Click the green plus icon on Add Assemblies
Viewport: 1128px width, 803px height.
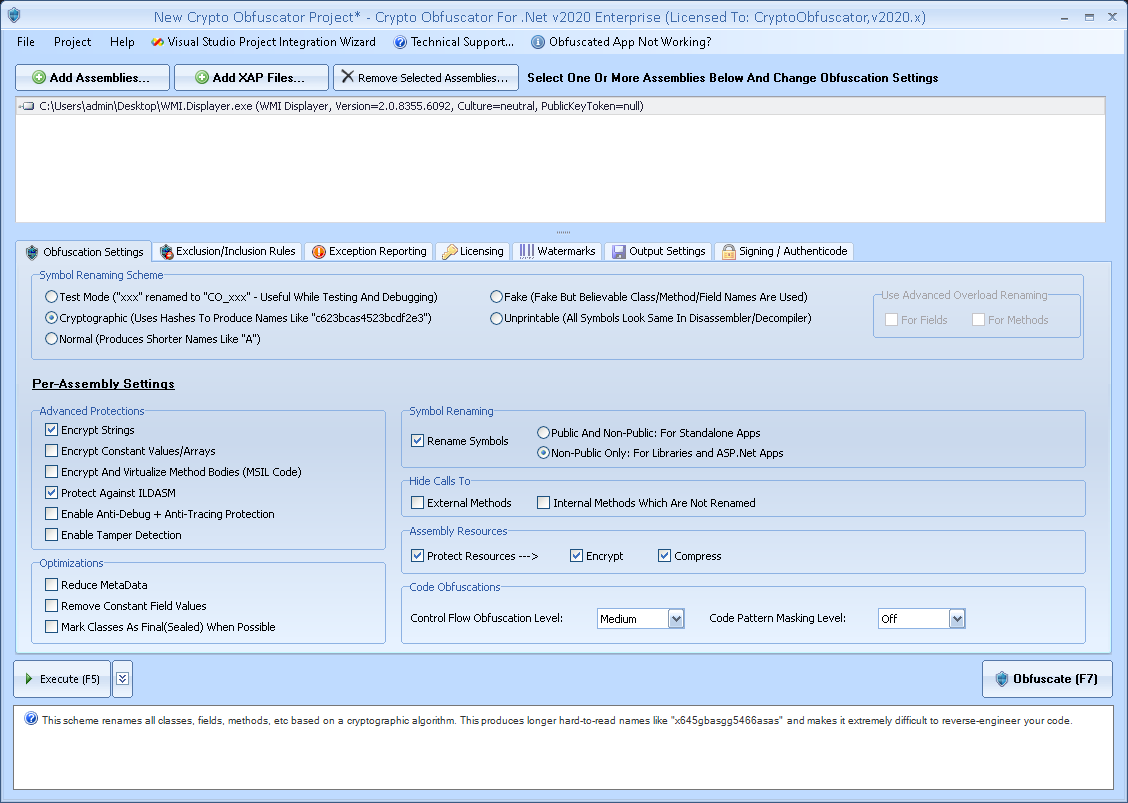tap(39, 78)
